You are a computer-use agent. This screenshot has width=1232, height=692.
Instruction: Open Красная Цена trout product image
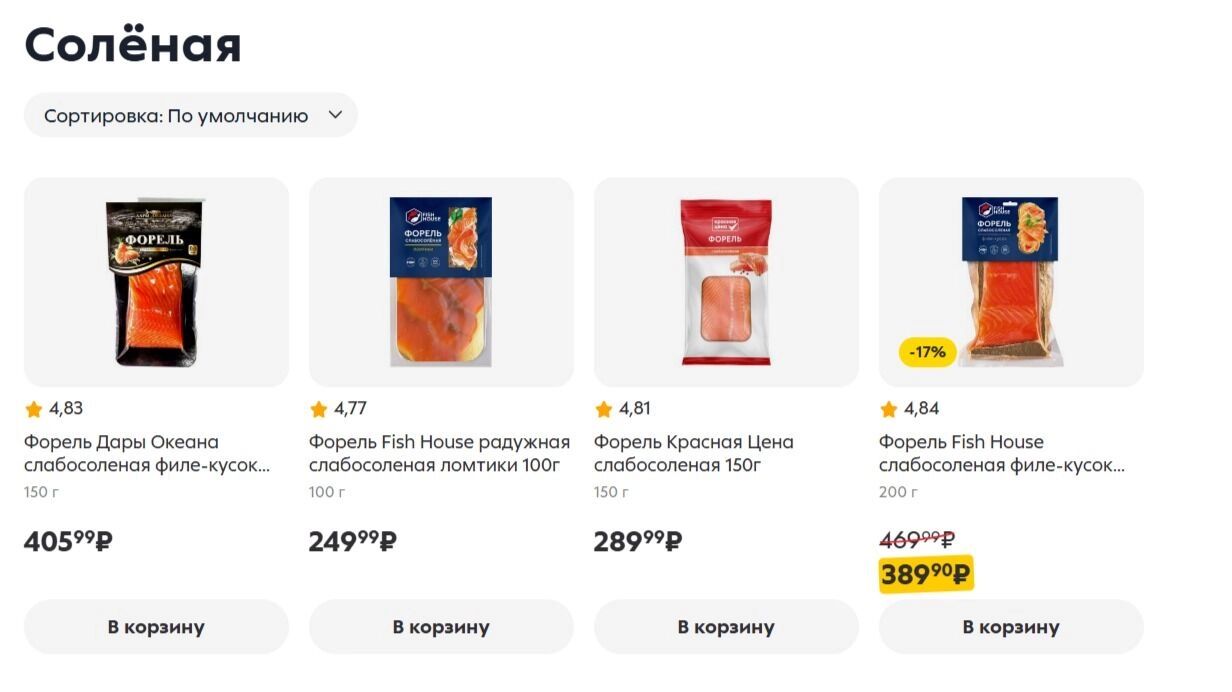[x=726, y=282]
